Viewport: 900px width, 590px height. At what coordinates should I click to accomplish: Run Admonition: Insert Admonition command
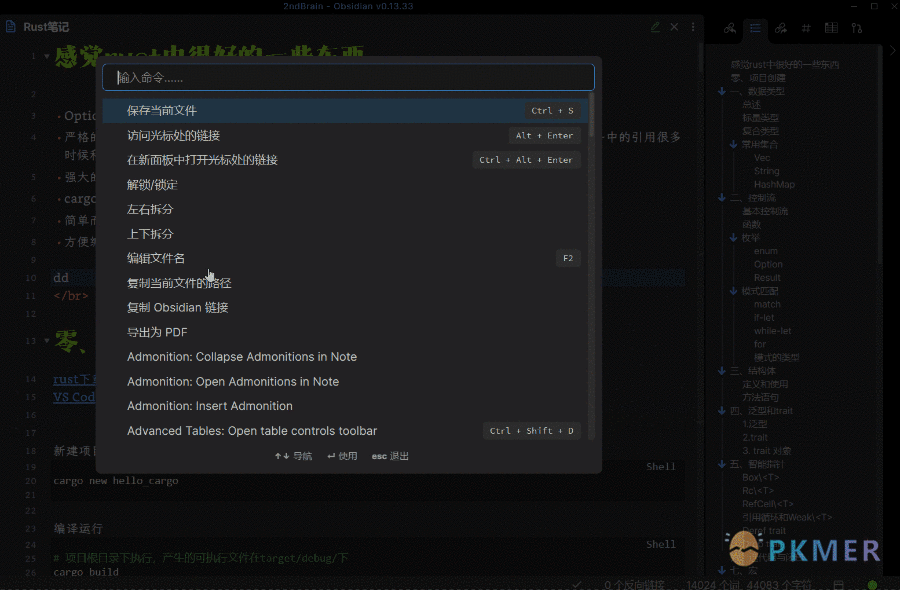[346, 406]
